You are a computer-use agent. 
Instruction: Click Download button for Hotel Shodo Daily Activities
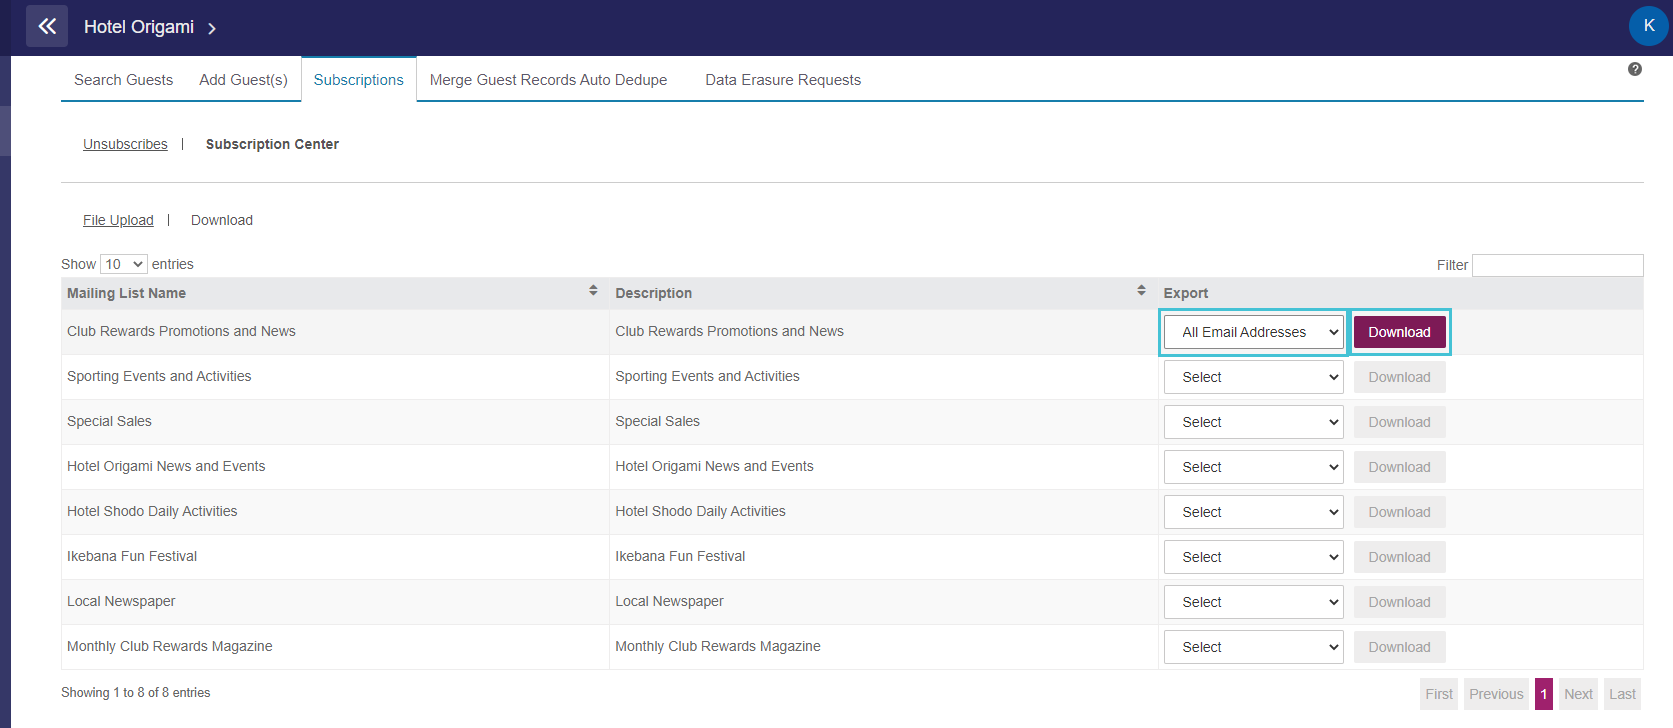tap(1399, 512)
